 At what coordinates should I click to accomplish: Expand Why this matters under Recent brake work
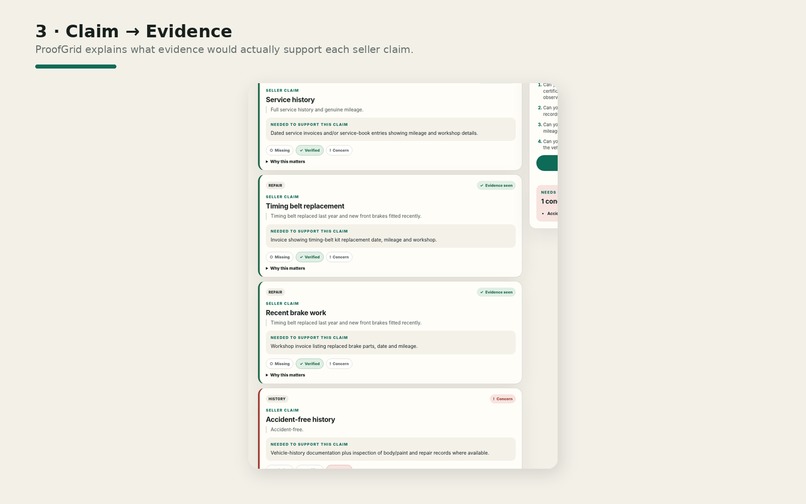point(285,375)
